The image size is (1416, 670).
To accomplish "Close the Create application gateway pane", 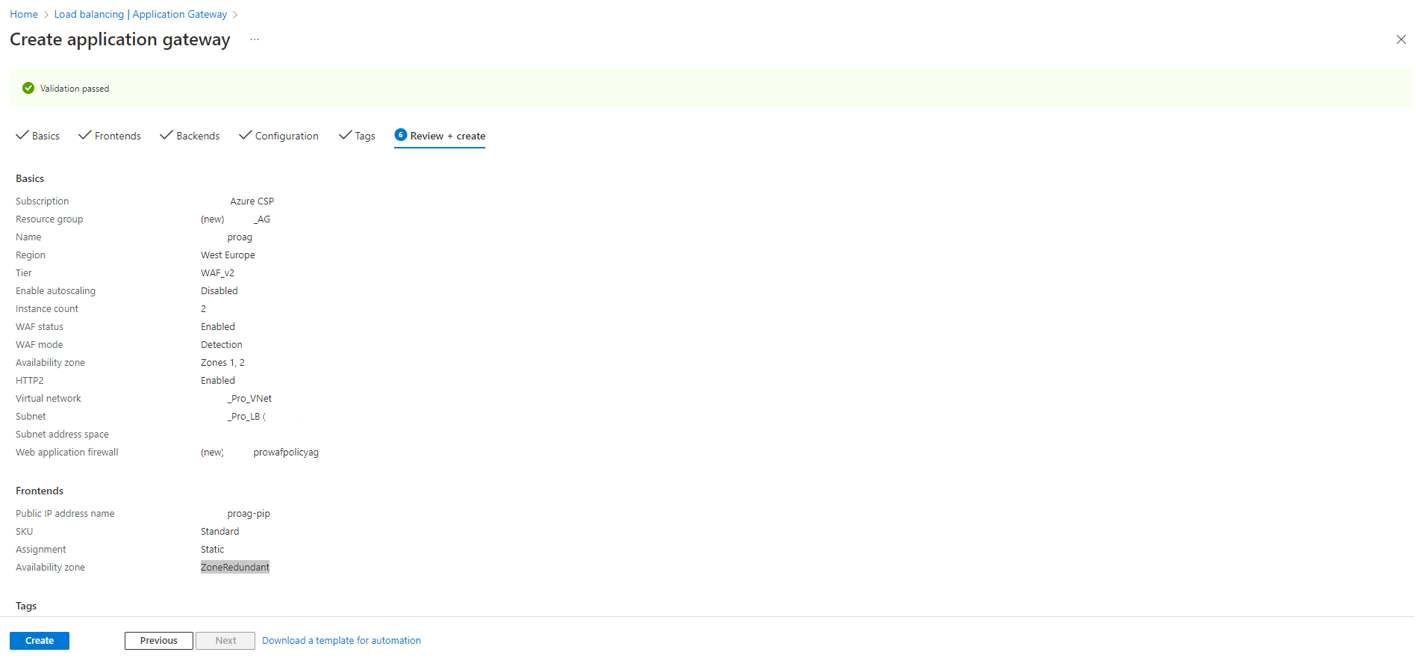I will tap(1400, 40).
